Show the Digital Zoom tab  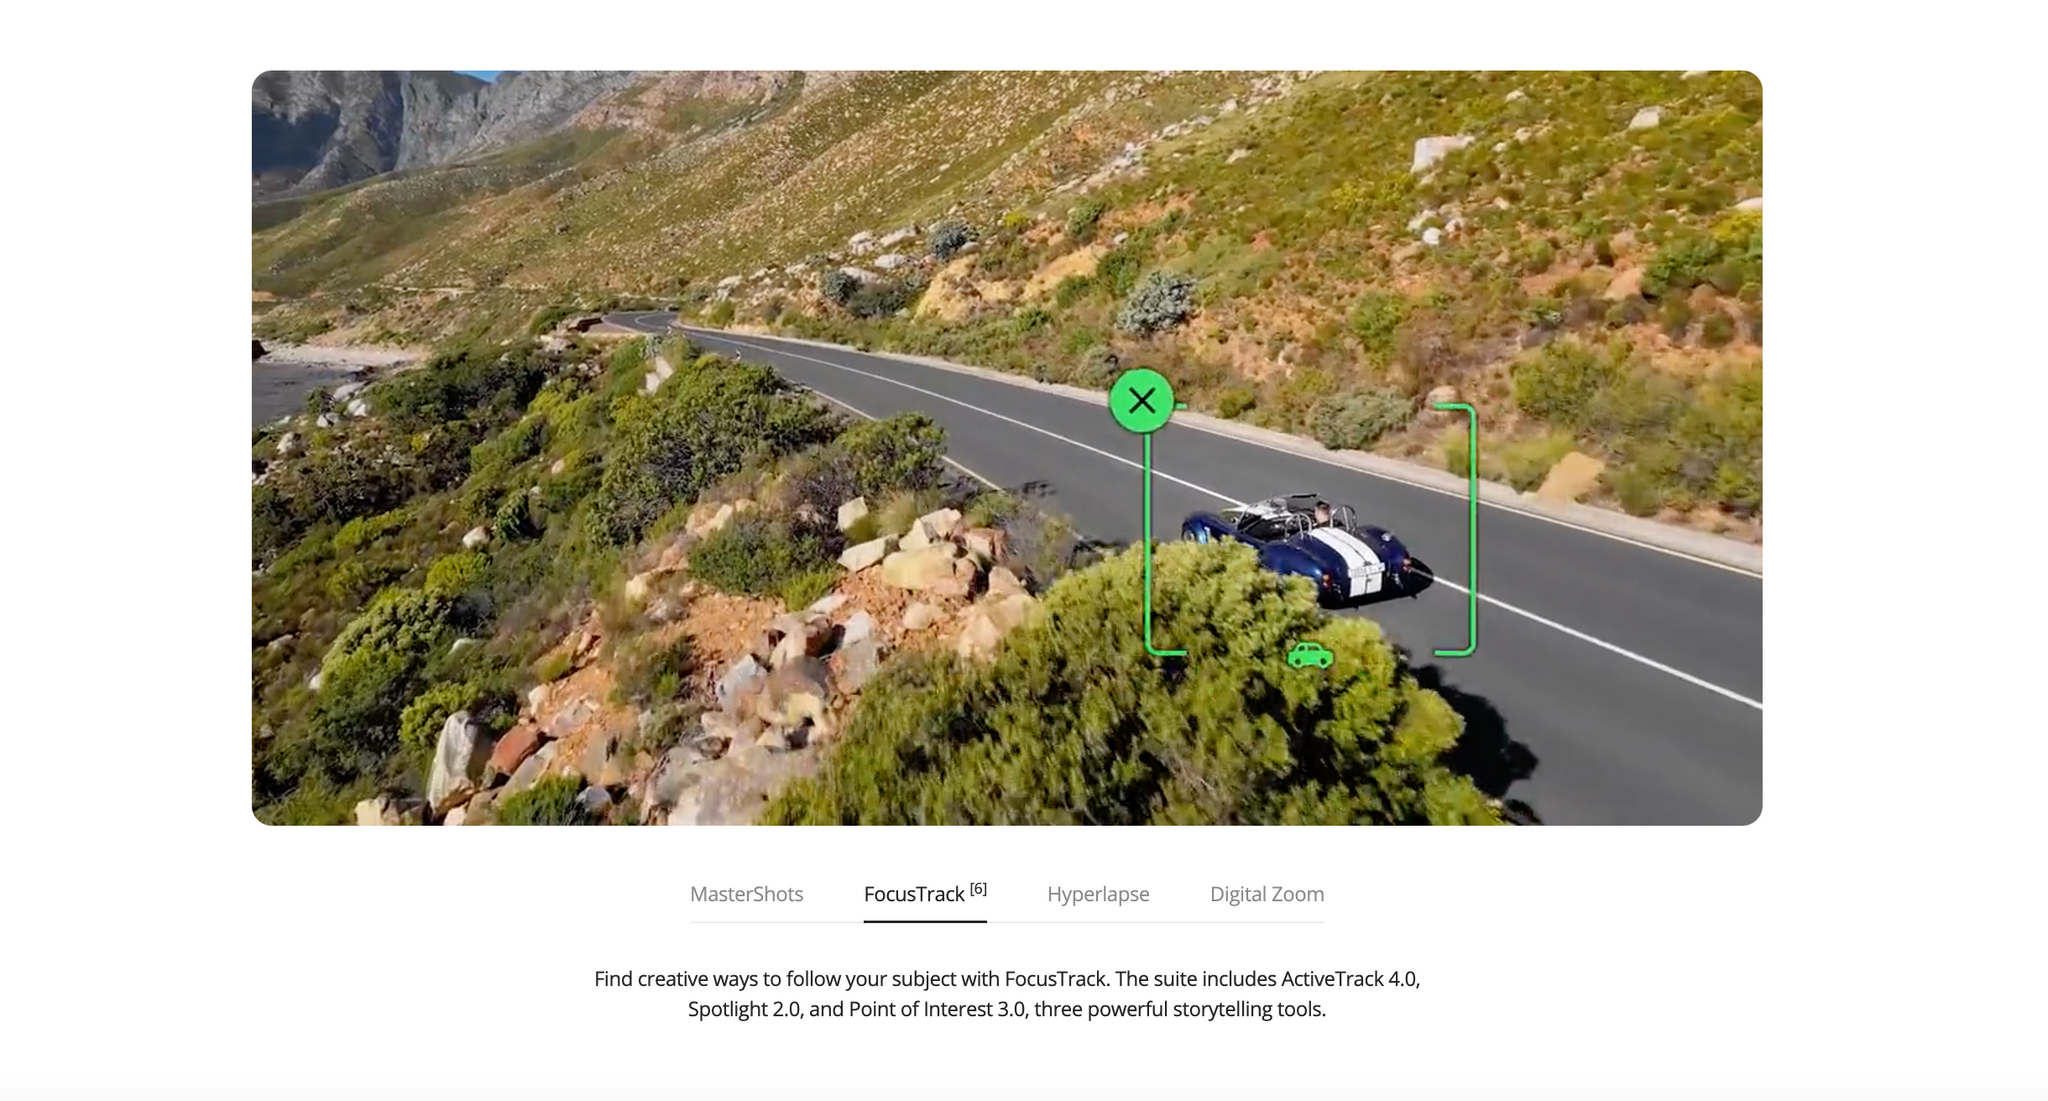pos(1267,894)
